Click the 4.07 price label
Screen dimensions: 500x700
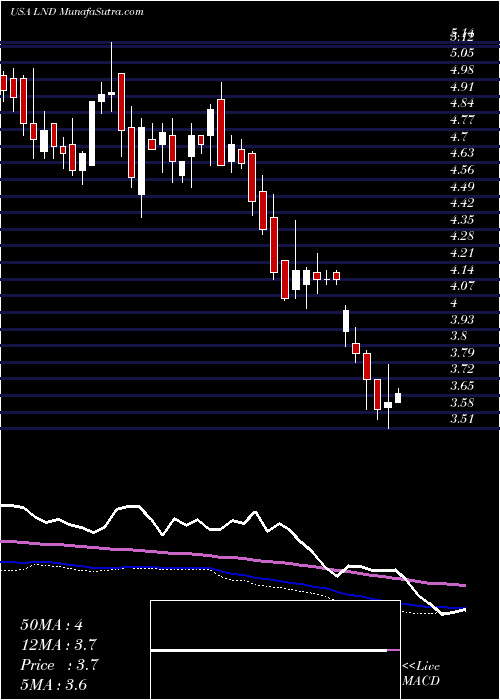(462, 286)
